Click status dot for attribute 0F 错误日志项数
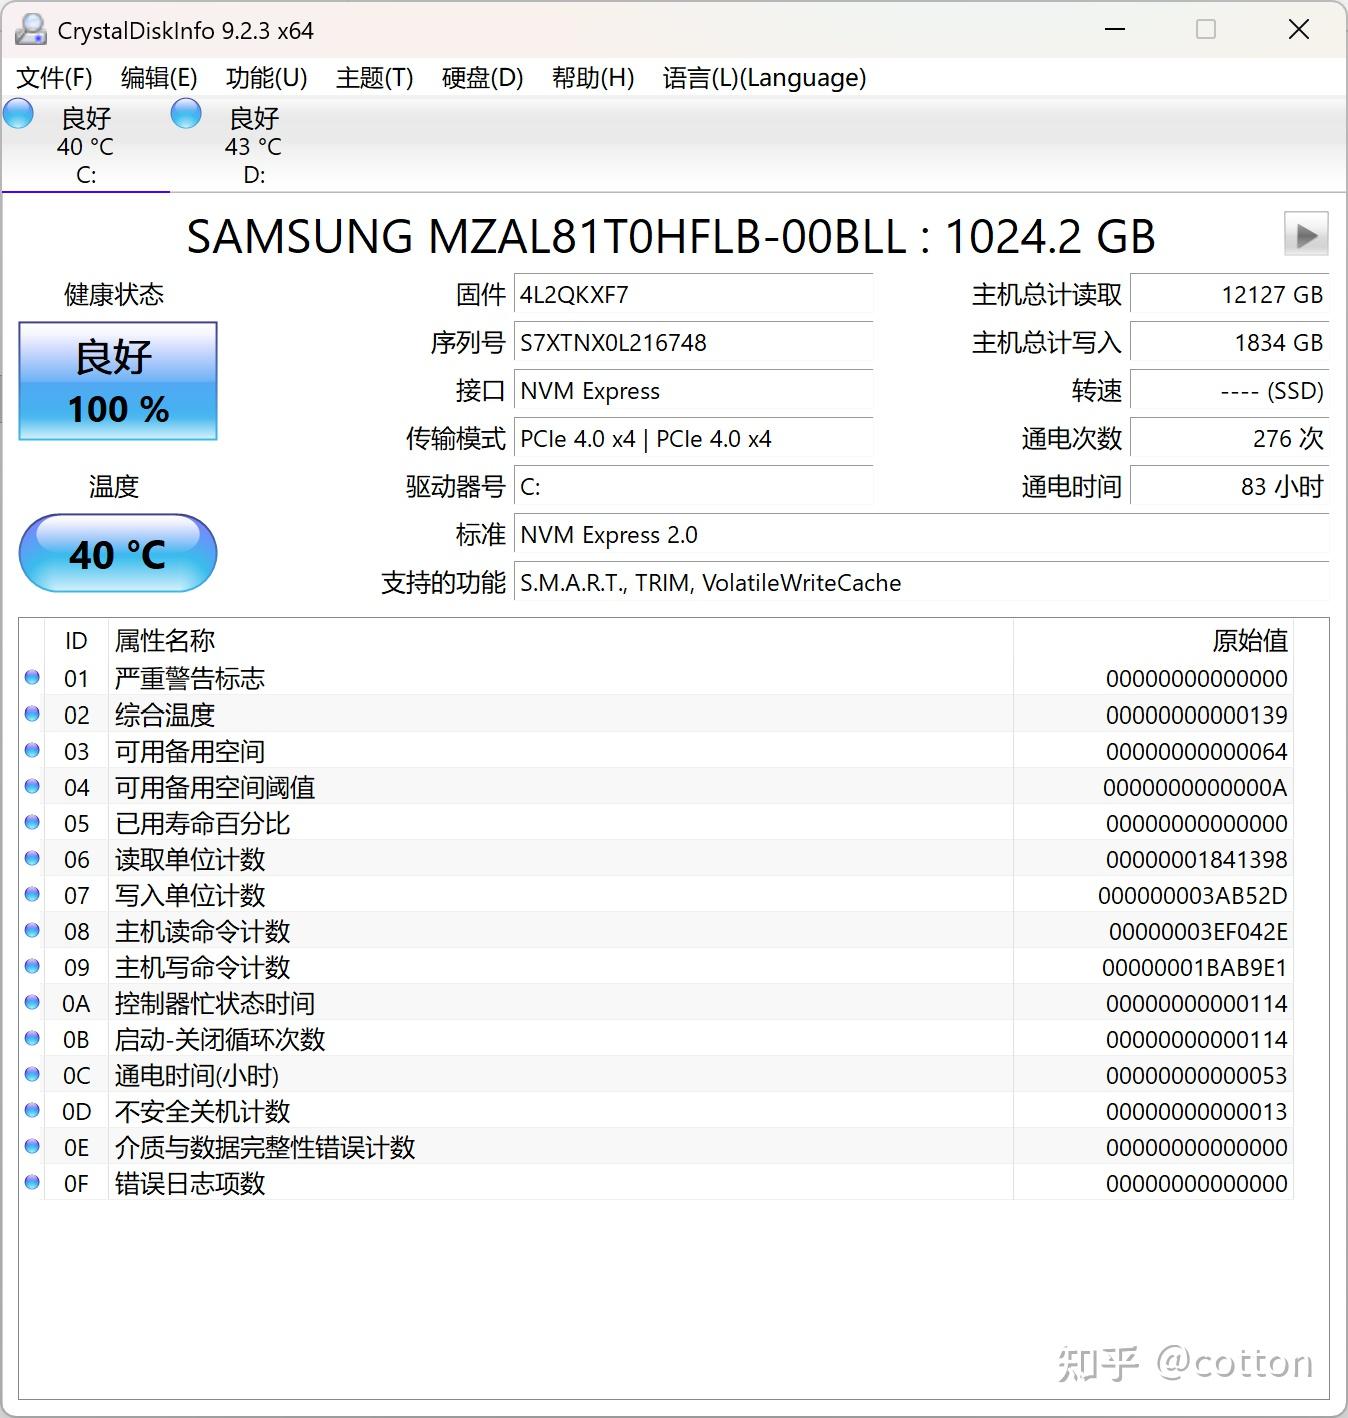The height and width of the screenshot is (1418, 1348). tap(32, 1182)
